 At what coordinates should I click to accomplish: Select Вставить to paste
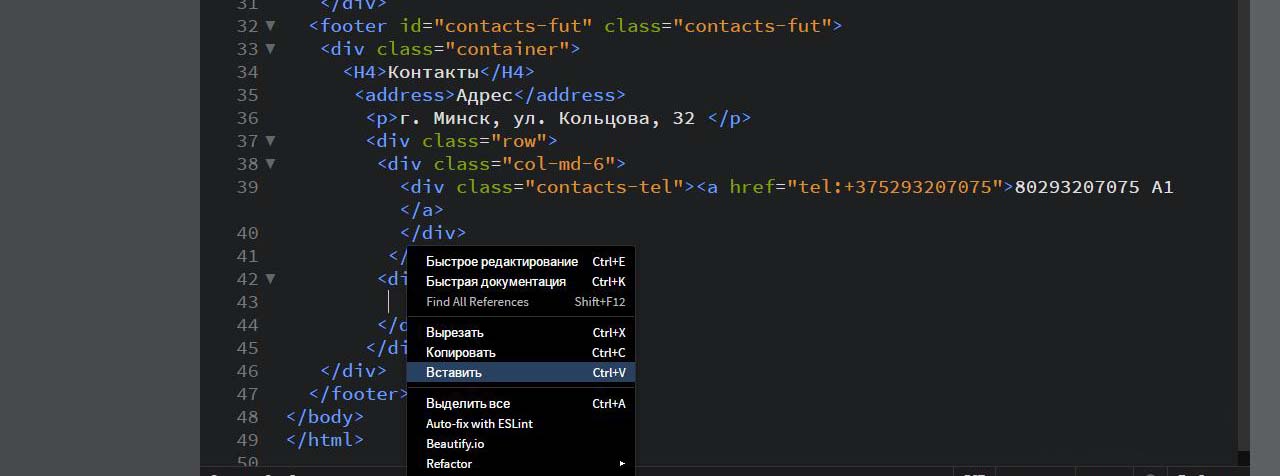(x=454, y=373)
